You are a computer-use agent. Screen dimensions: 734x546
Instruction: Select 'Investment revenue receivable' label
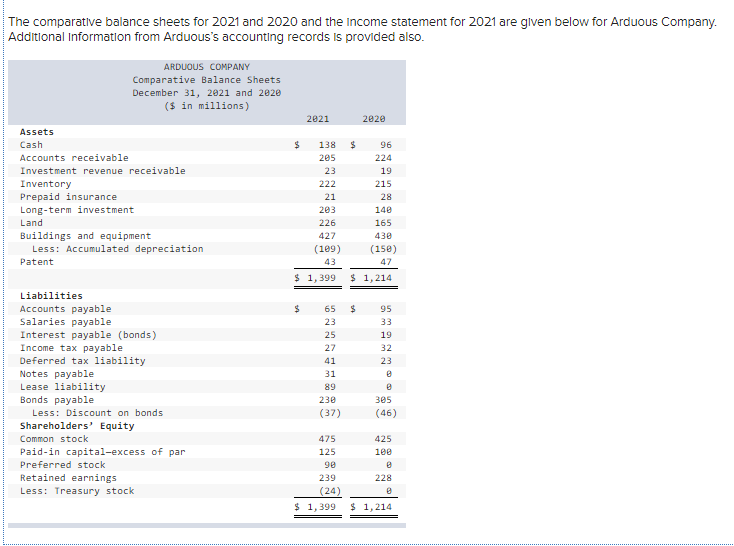coord(103,171)
